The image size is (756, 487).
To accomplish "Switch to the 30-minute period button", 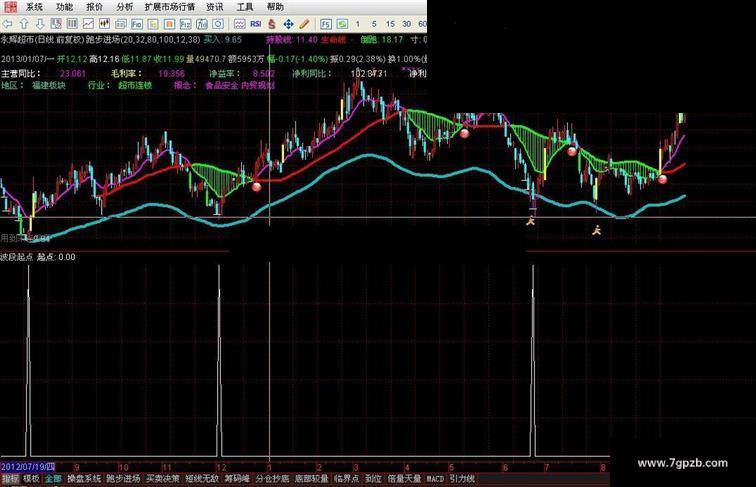I will (406, 24).
